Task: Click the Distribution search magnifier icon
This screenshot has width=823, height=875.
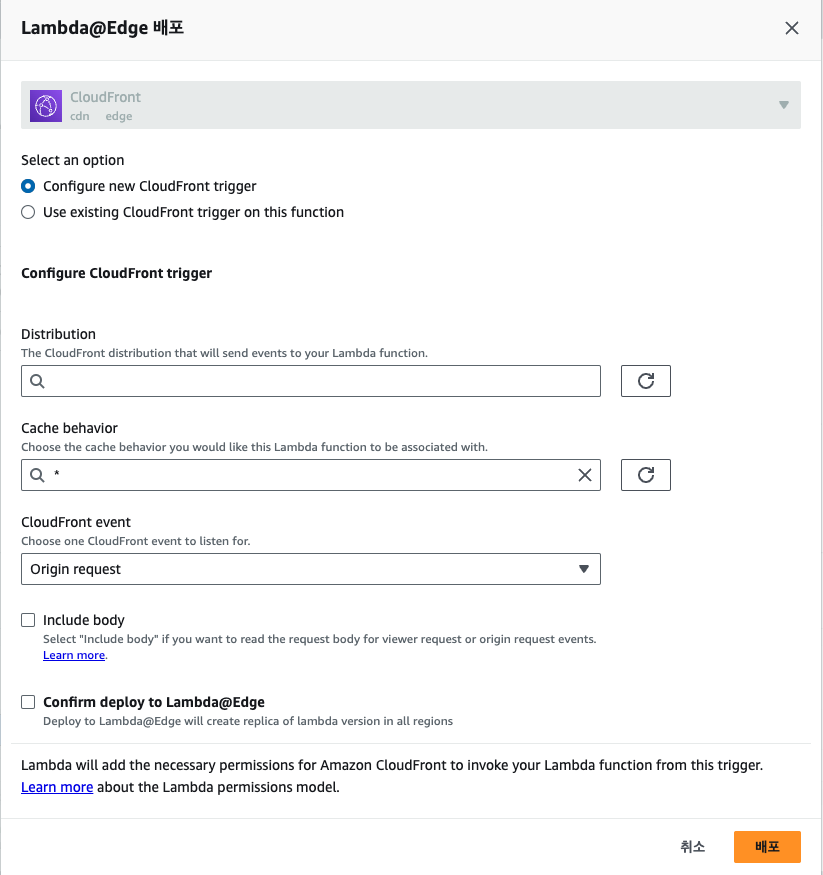Action: point(37,382)
